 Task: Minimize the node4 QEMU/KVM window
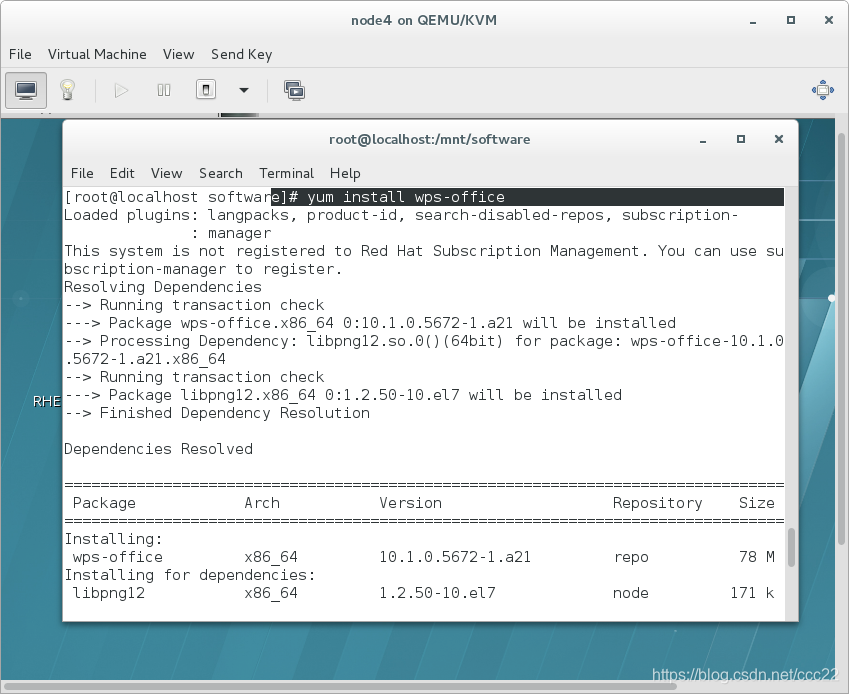753,21
